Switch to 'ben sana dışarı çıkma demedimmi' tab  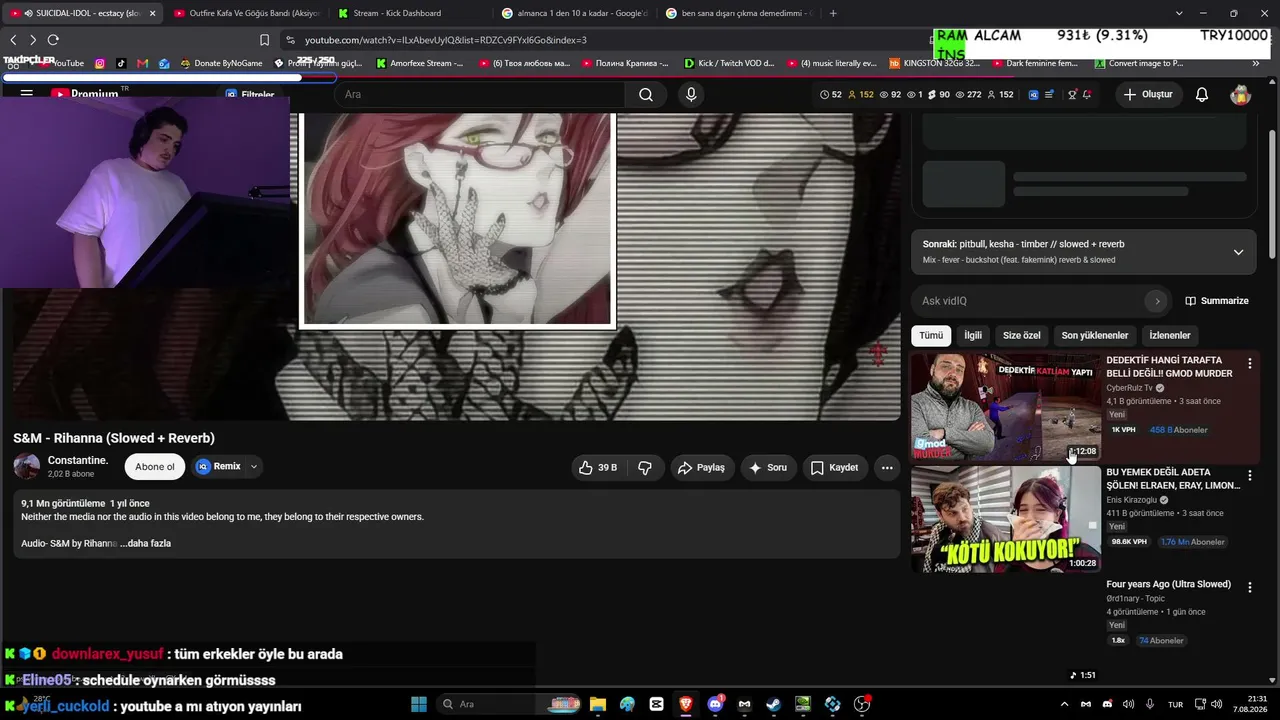pyautogui.click(x=738, y=13)
